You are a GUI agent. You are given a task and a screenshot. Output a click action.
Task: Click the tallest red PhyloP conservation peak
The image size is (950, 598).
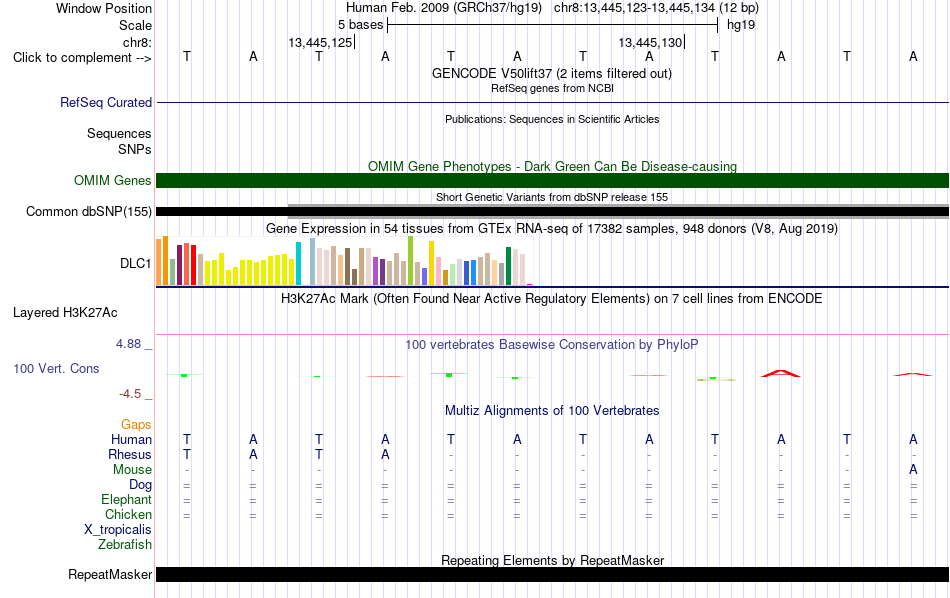point(781,373)
